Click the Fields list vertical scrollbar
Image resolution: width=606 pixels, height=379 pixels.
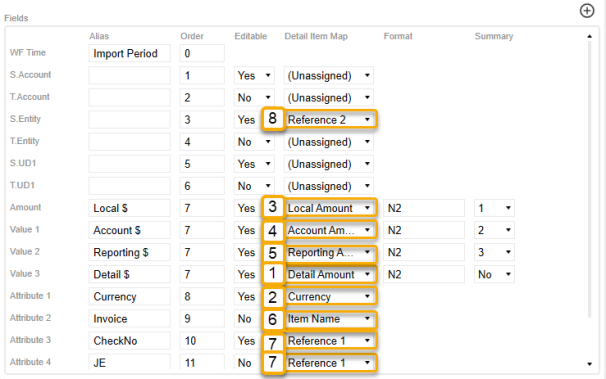pyautogui.click(x=589, y=180)
